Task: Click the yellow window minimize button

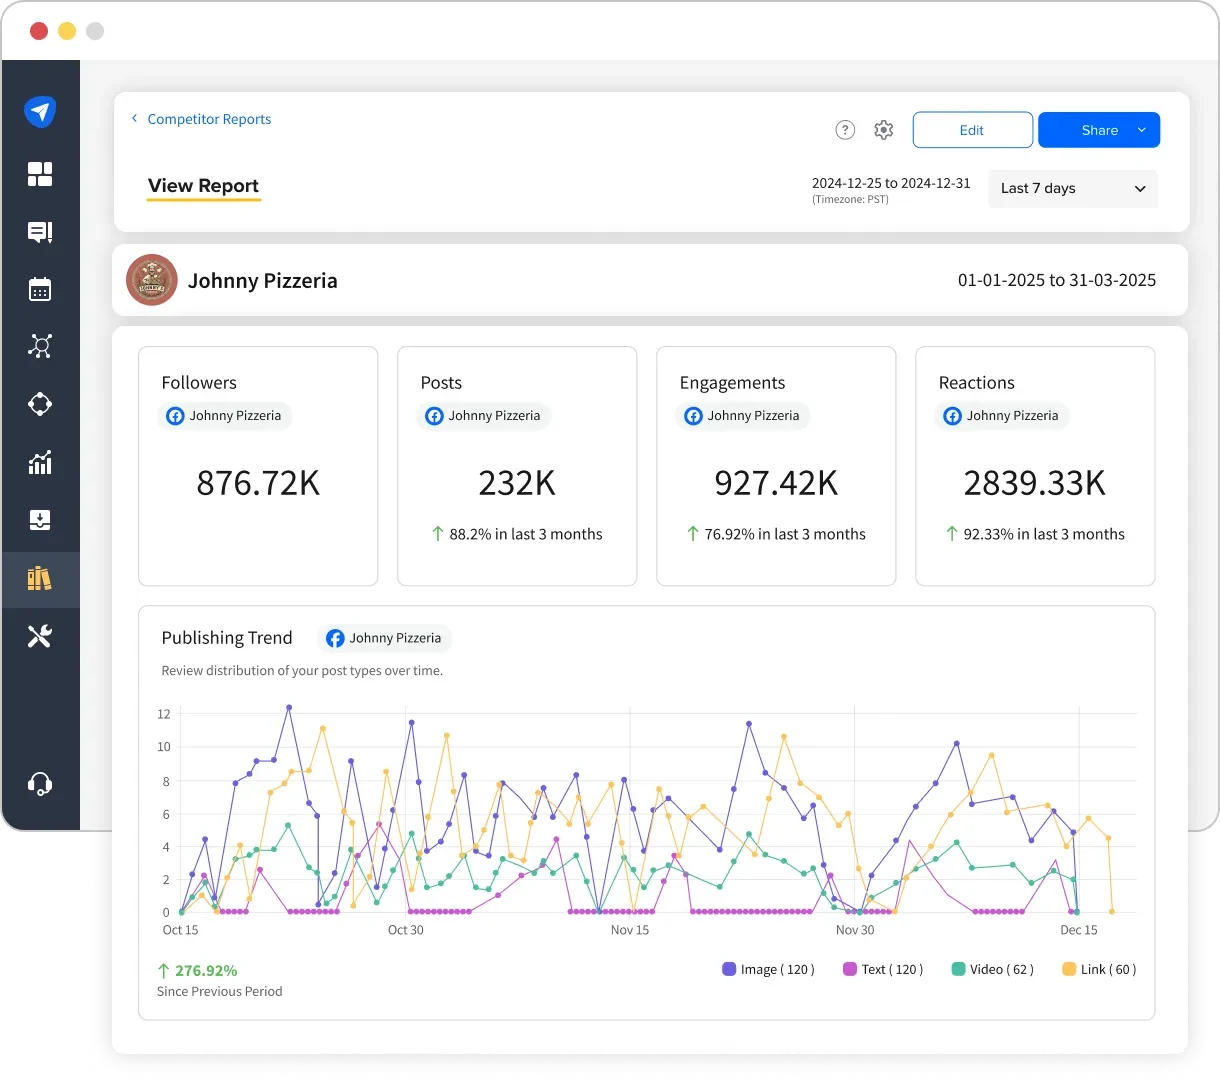Action: 67,31
